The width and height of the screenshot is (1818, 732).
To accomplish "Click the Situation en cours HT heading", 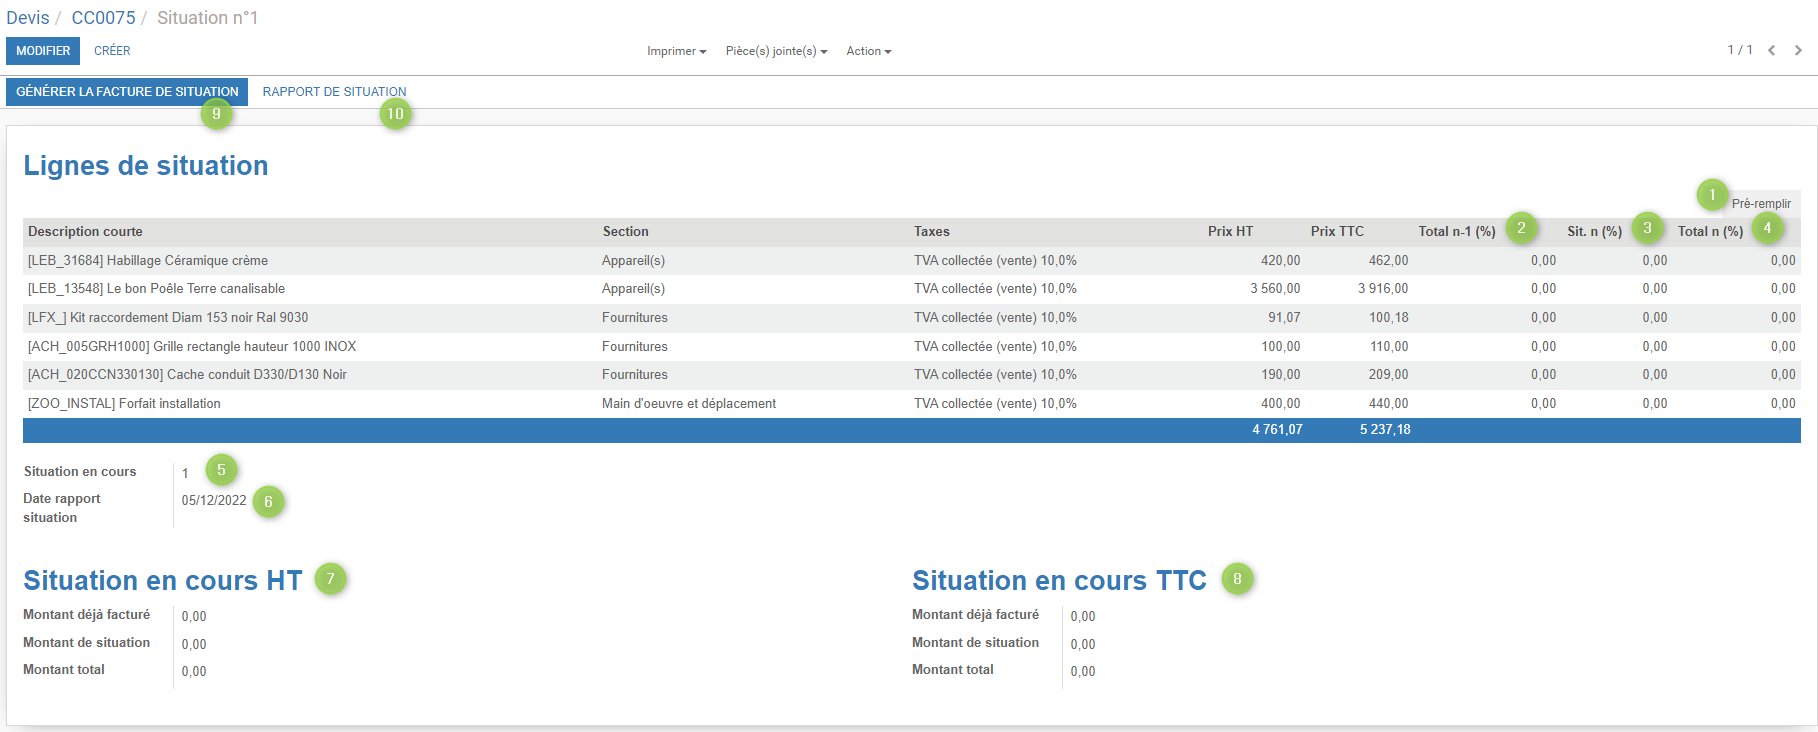I will (x=163, y=581).
